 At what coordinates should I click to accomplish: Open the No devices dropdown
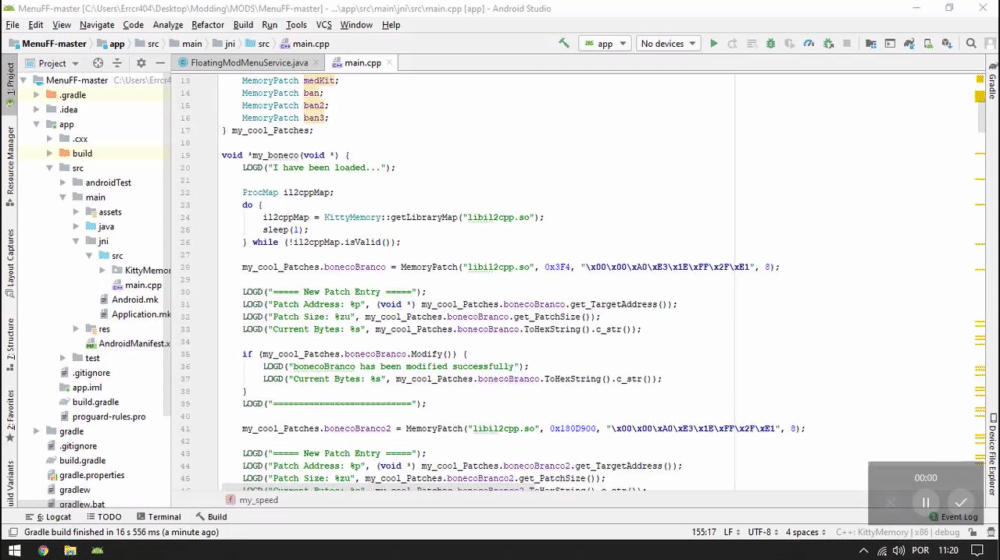668,43
